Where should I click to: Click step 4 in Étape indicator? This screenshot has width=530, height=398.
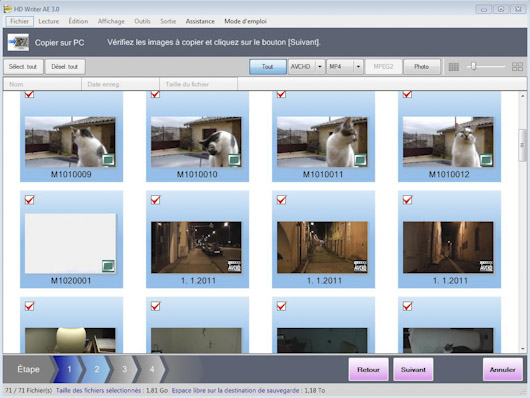pos(152,369)
